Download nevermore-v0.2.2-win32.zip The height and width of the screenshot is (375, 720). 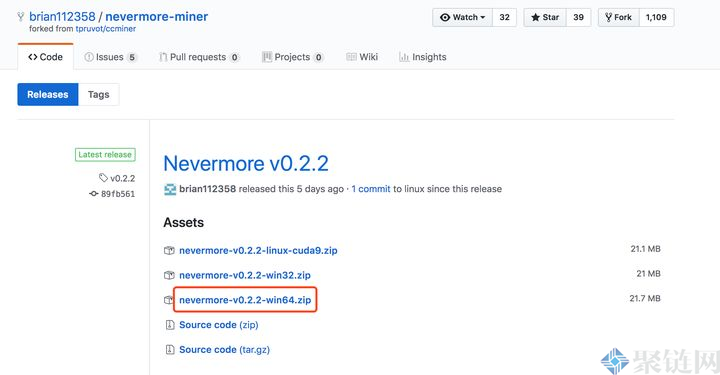coord(245,275)
